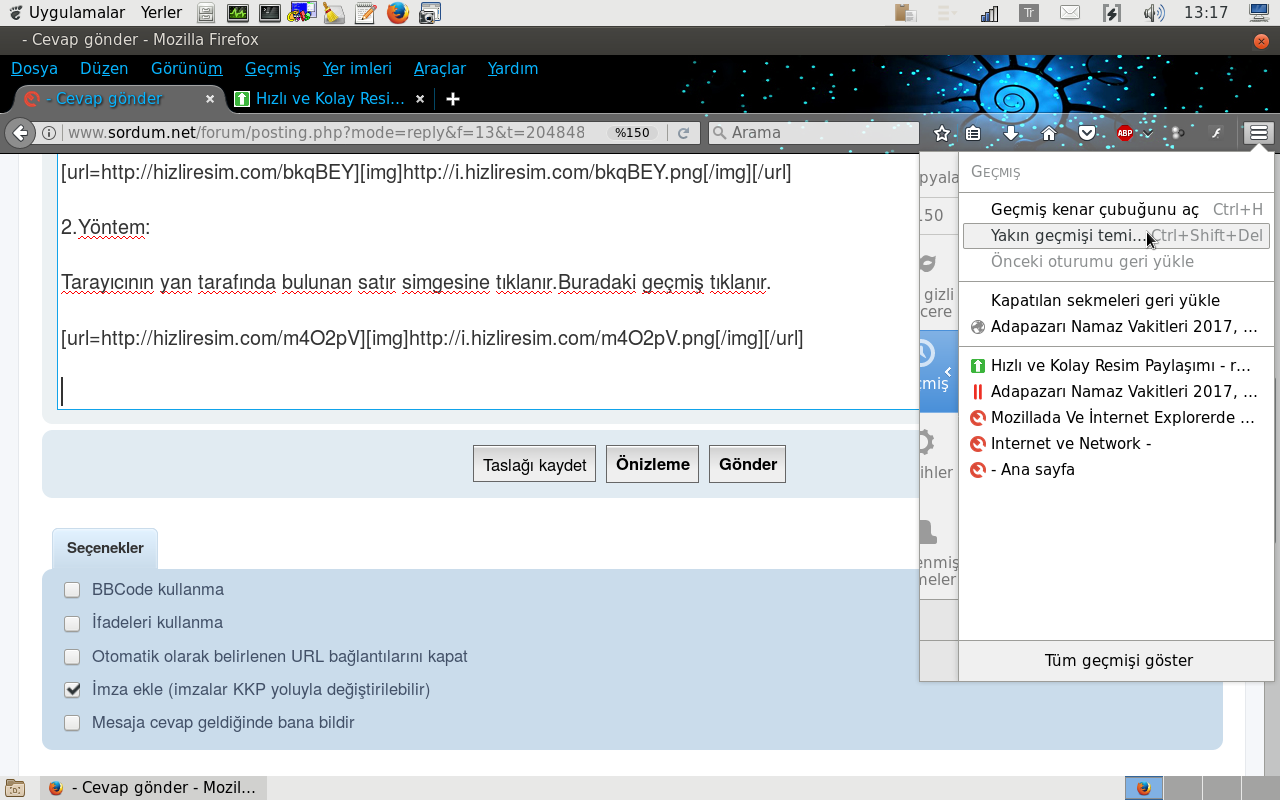Click the Gönder button
Image resolution: width=1280 pixels, height=800 pixels.
coord(748,464)
